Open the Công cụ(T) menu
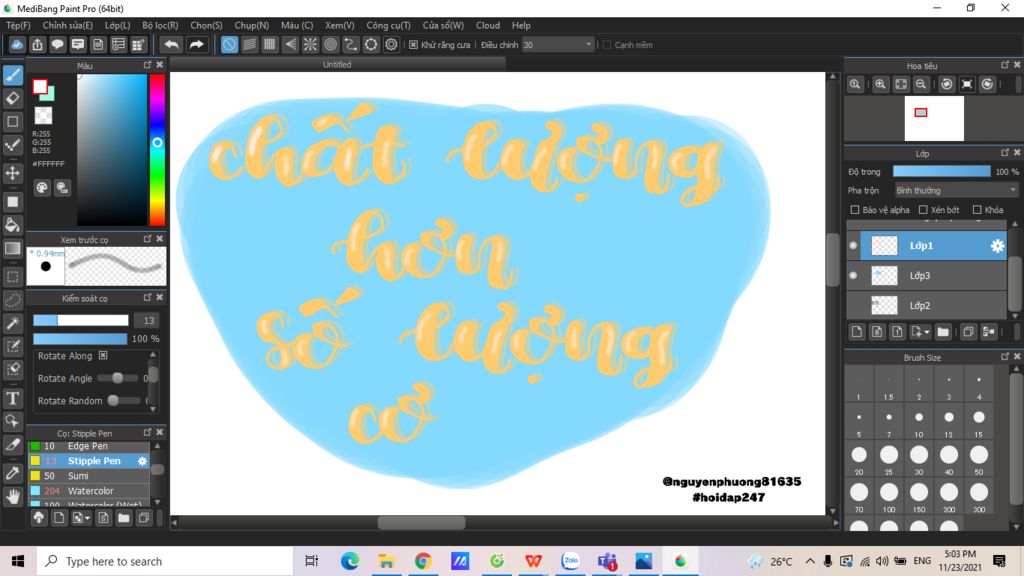 [x=388, y=25]
